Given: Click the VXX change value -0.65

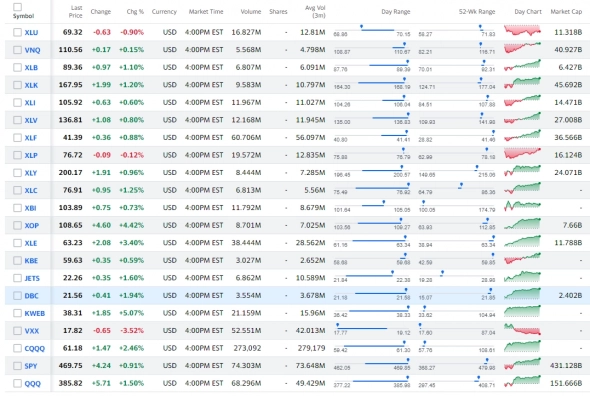Looking at the screenshot, I should click(102, 331).
